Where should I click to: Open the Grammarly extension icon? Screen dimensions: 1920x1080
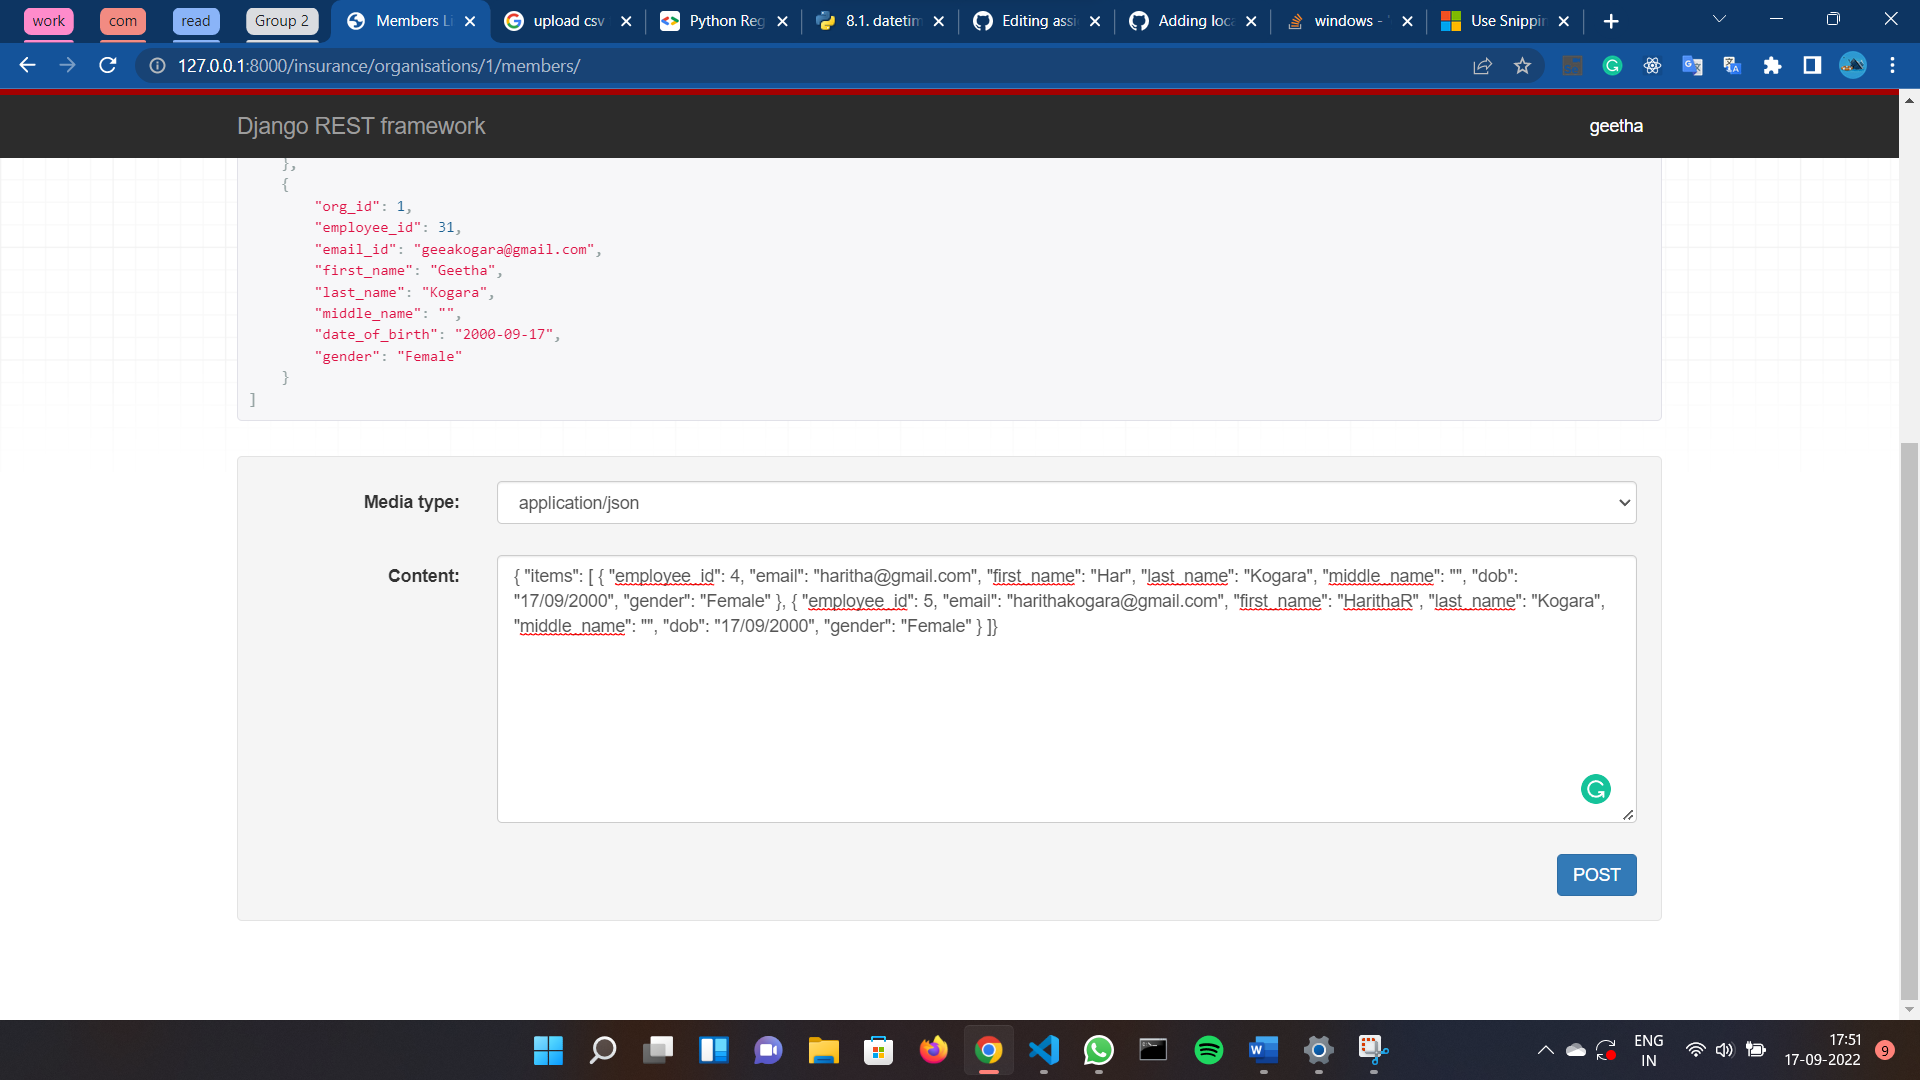point(1612,65)
